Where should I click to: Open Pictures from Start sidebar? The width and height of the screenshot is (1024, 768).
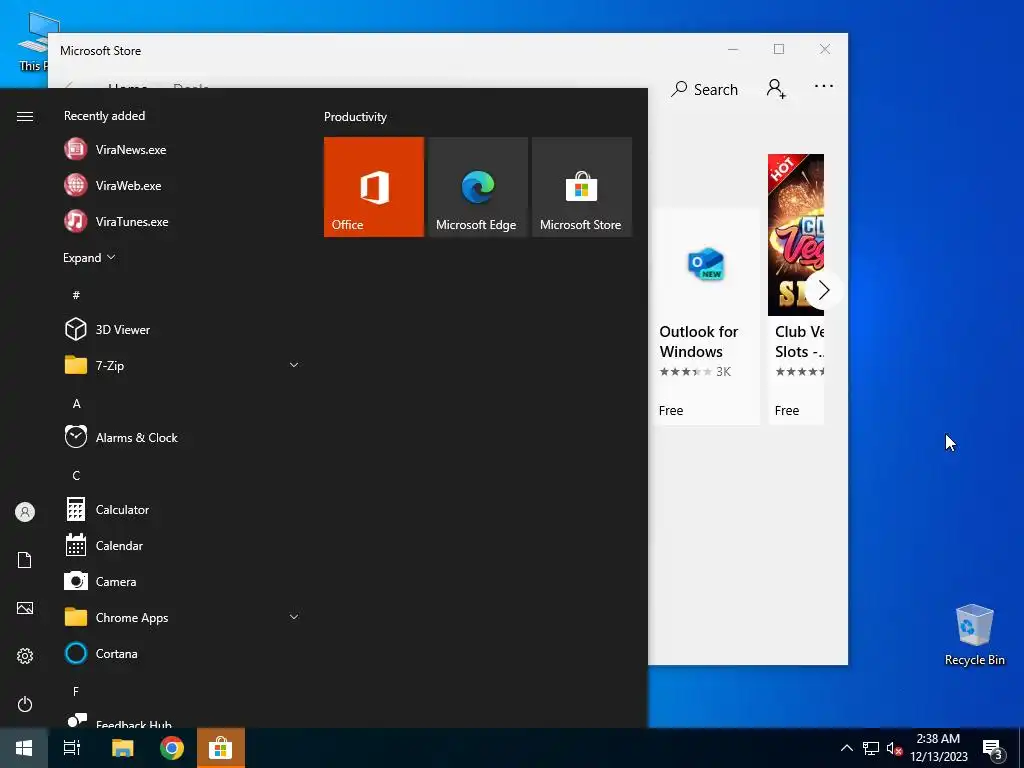tap(25, 608)
